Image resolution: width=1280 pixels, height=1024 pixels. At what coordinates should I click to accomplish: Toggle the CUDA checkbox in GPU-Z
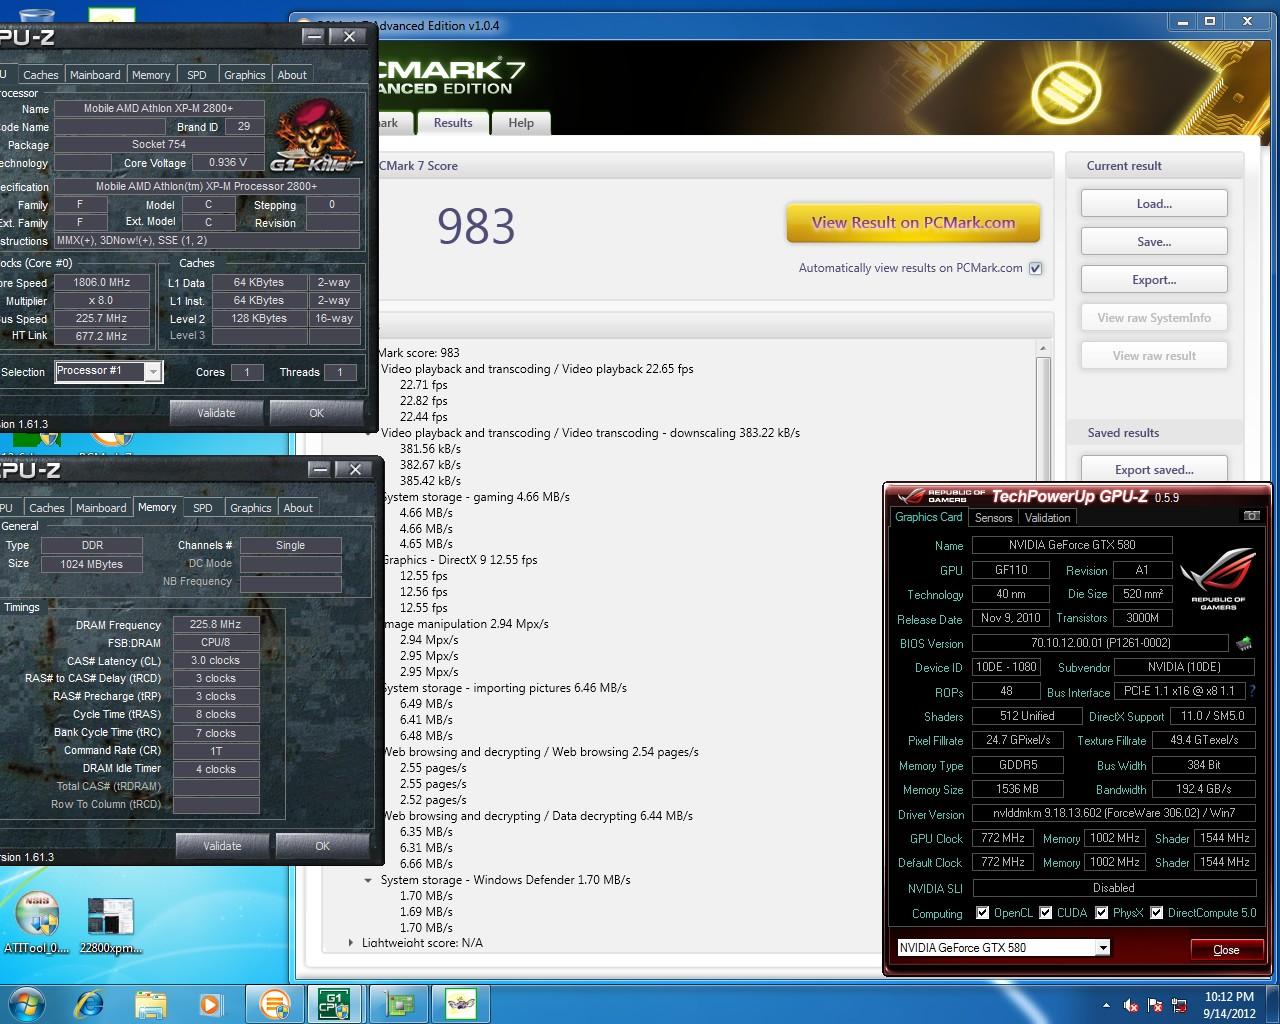tap(1045, 912)
